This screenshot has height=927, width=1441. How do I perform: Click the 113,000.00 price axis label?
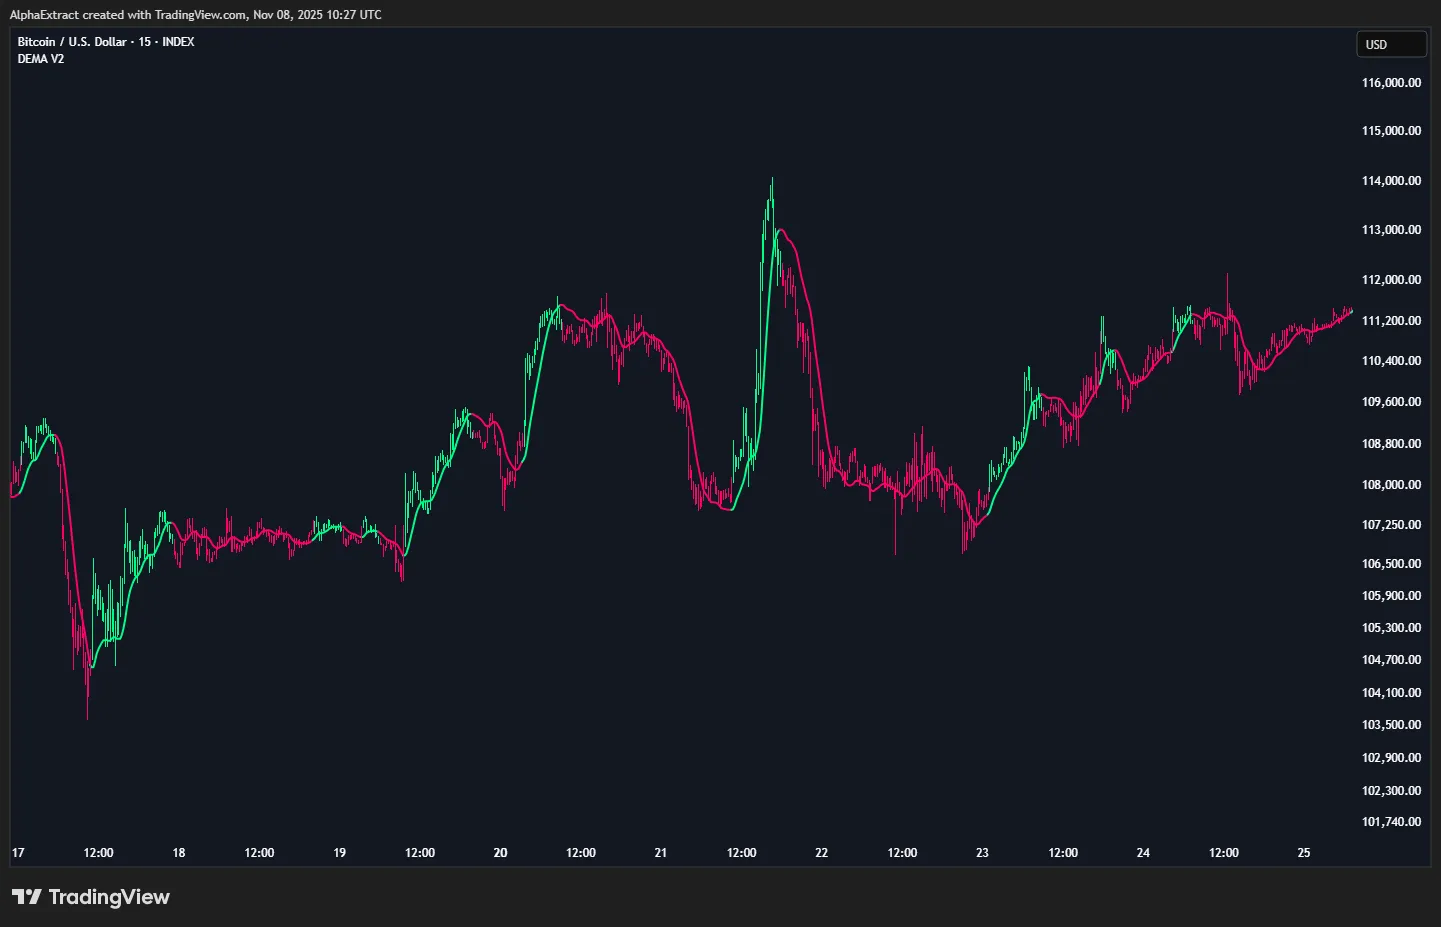pyautogui.click(x=1391, y=230)
